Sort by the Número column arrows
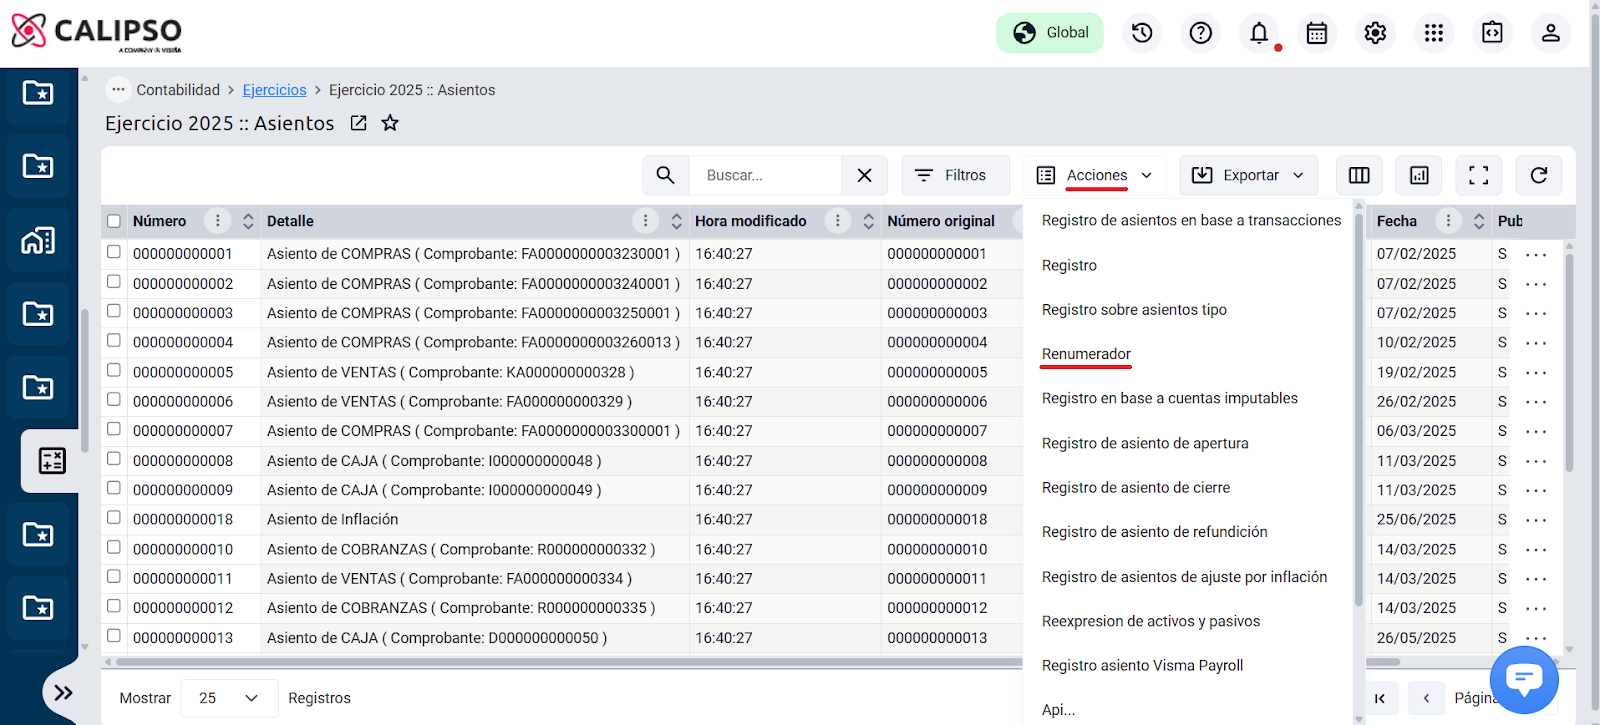The width and height of the screenshot is (1600, 725). (x=248, y=221)
